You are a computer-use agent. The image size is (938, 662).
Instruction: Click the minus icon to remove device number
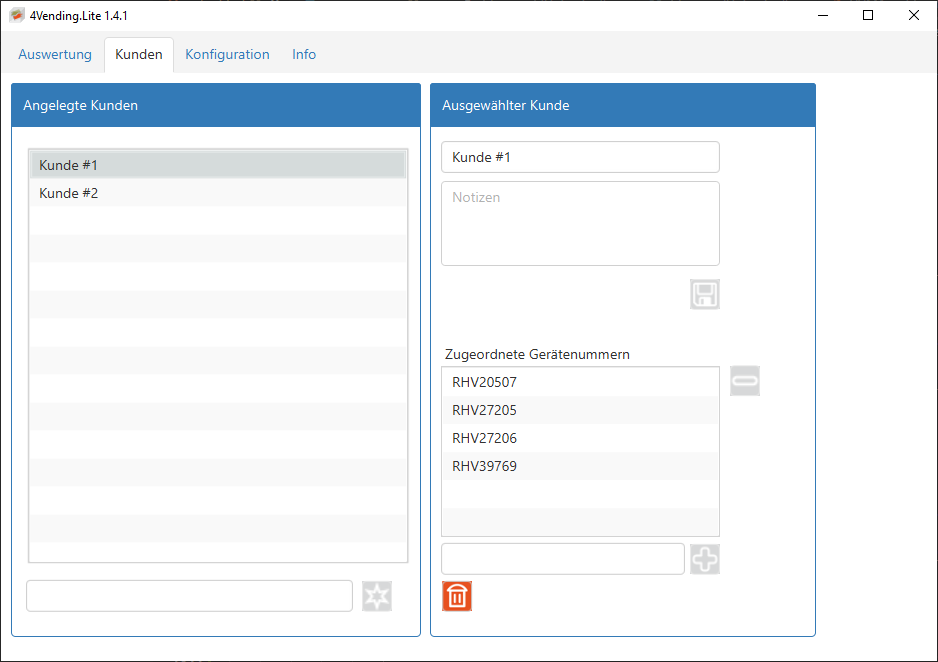(745, 381)
